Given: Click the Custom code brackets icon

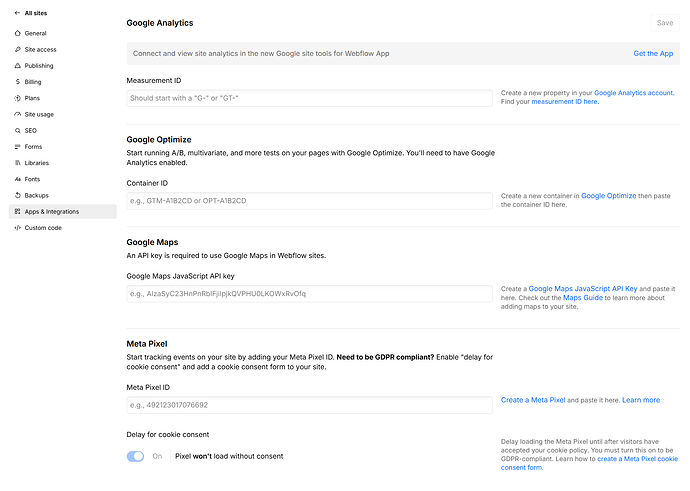Looking at the screenshot, I should [x=17, y=228].
